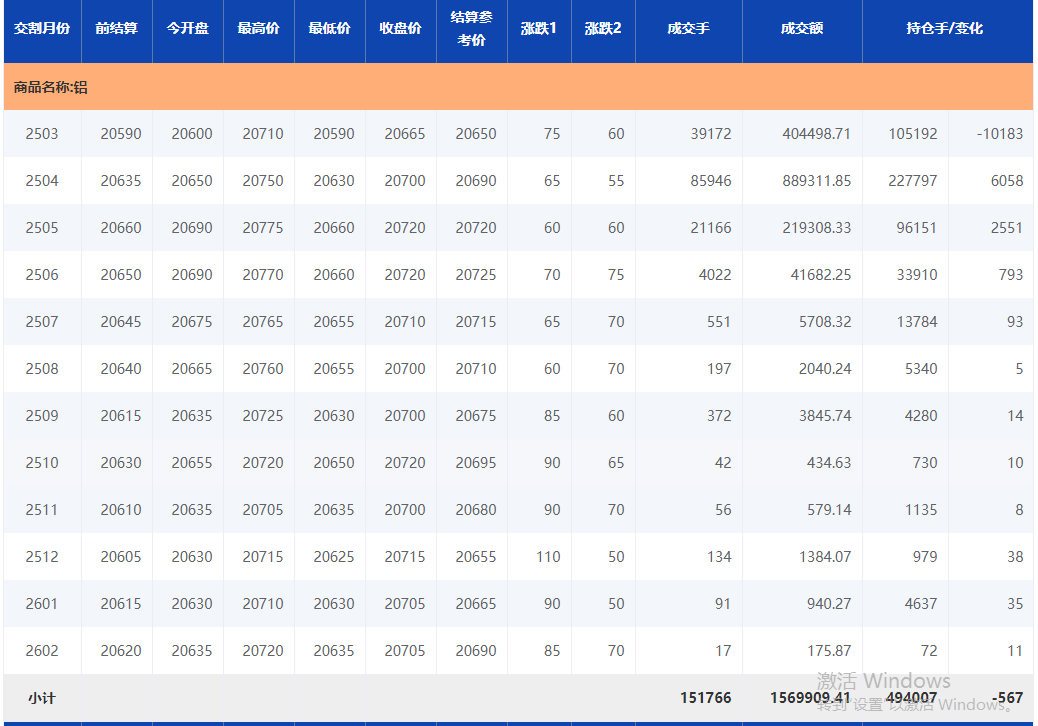The width and height of the screenshot is (1038, 726).
Task: Click the 结算参考价 column header
Action: point(471,29)
